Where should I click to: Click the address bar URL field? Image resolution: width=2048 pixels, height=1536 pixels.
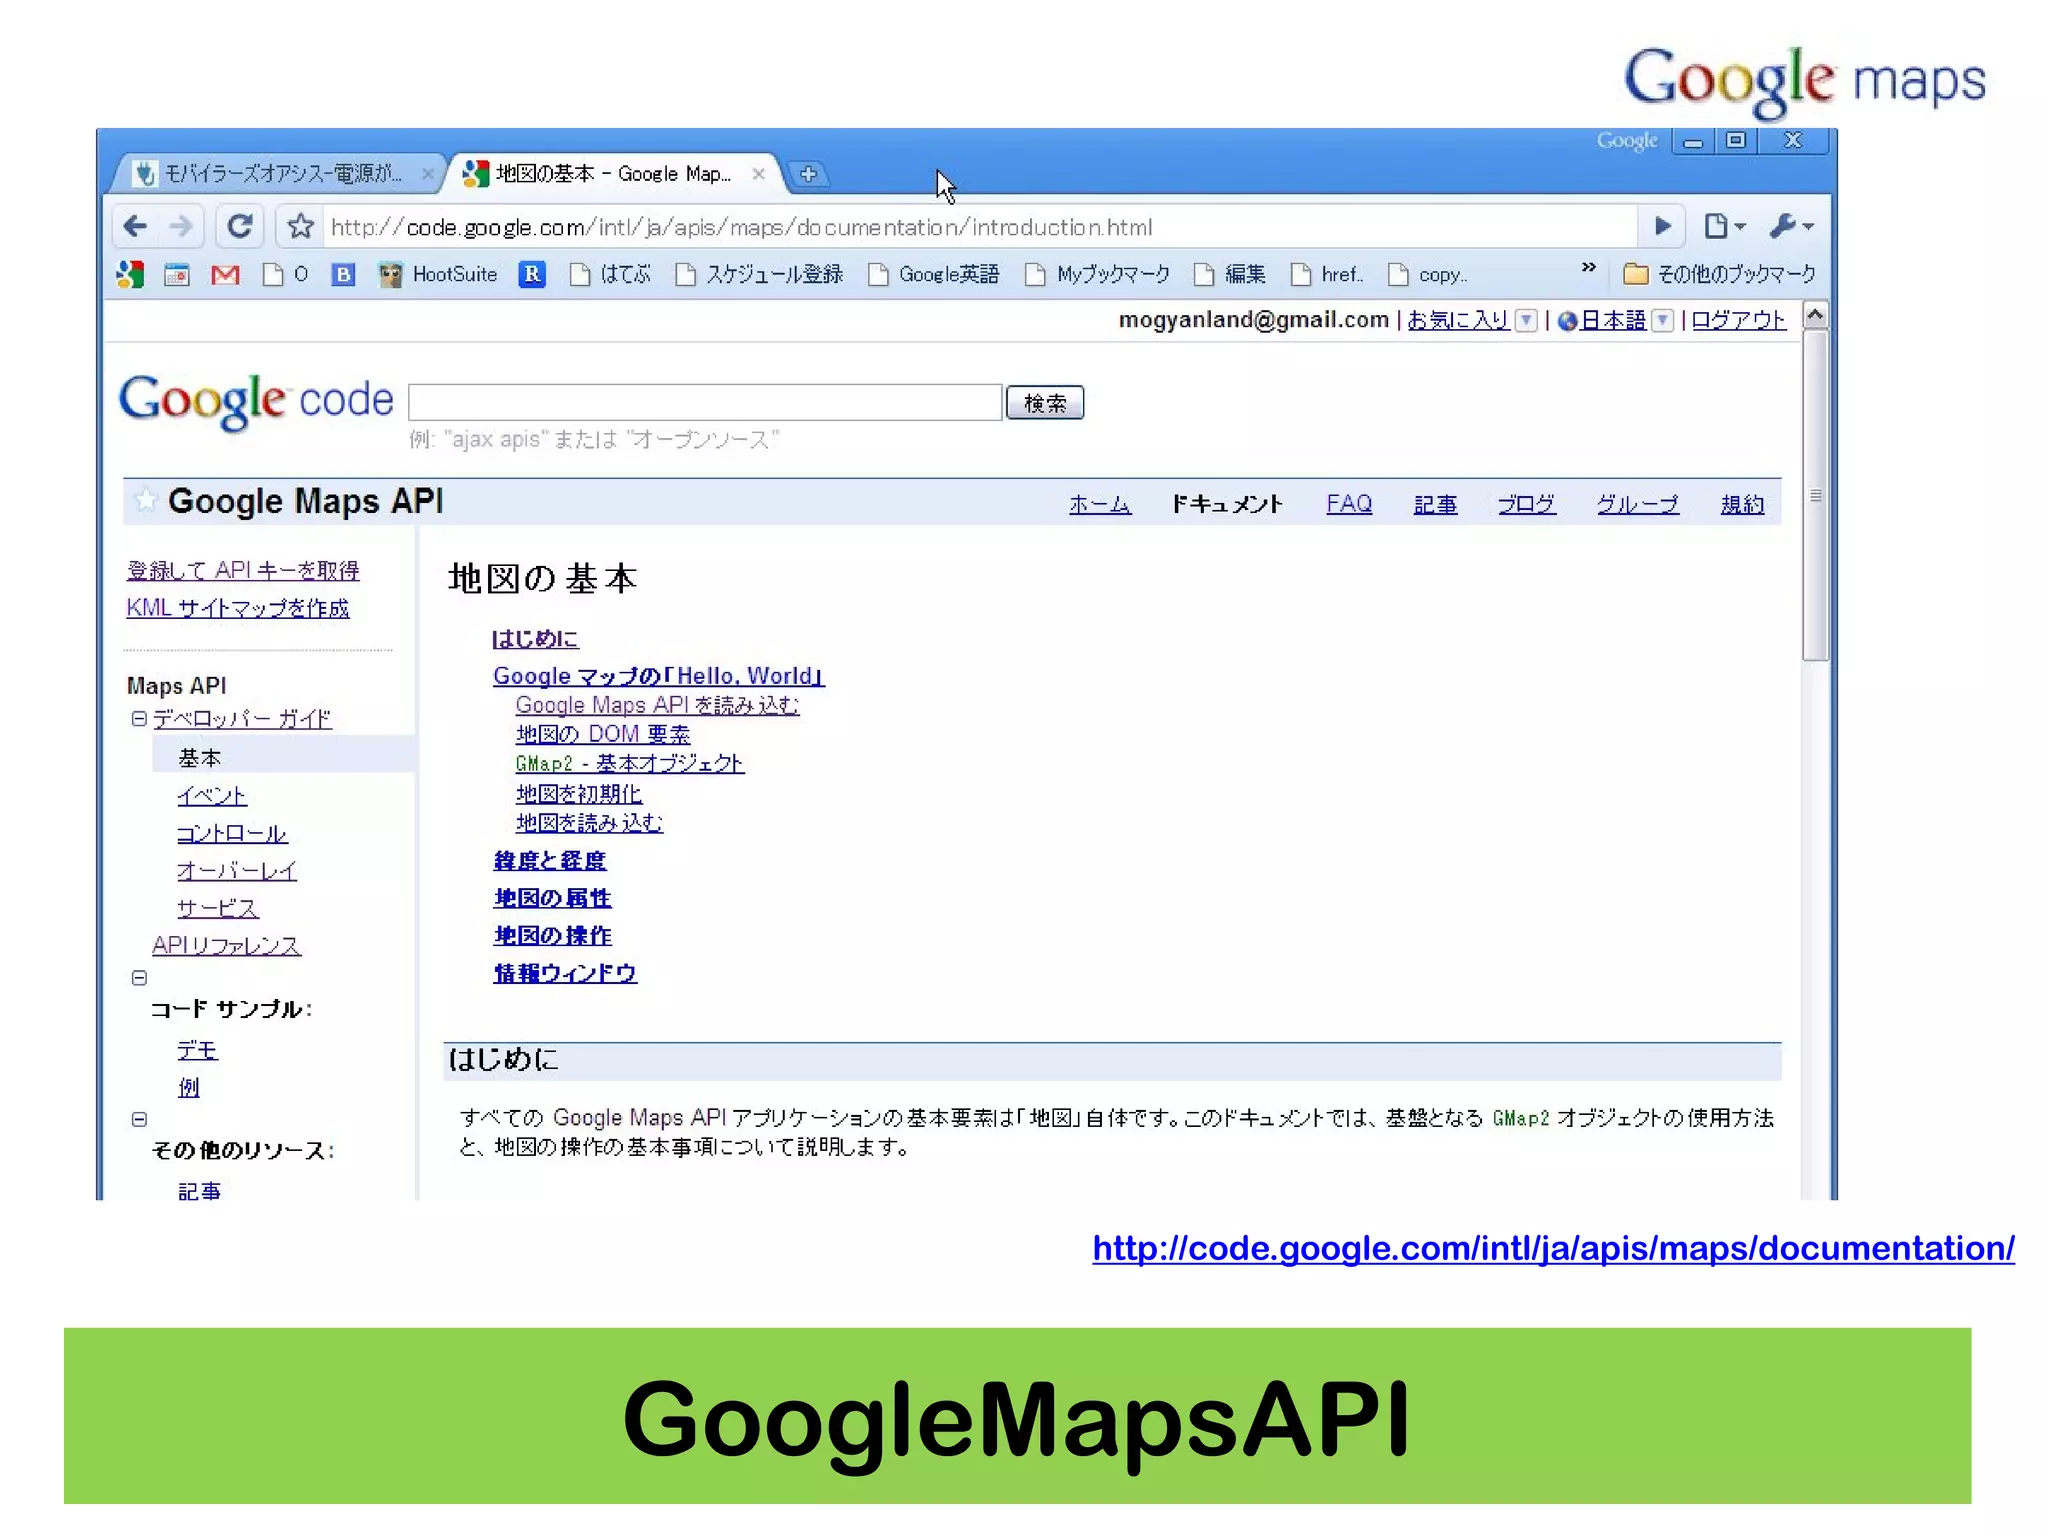[x=980, y=227]
